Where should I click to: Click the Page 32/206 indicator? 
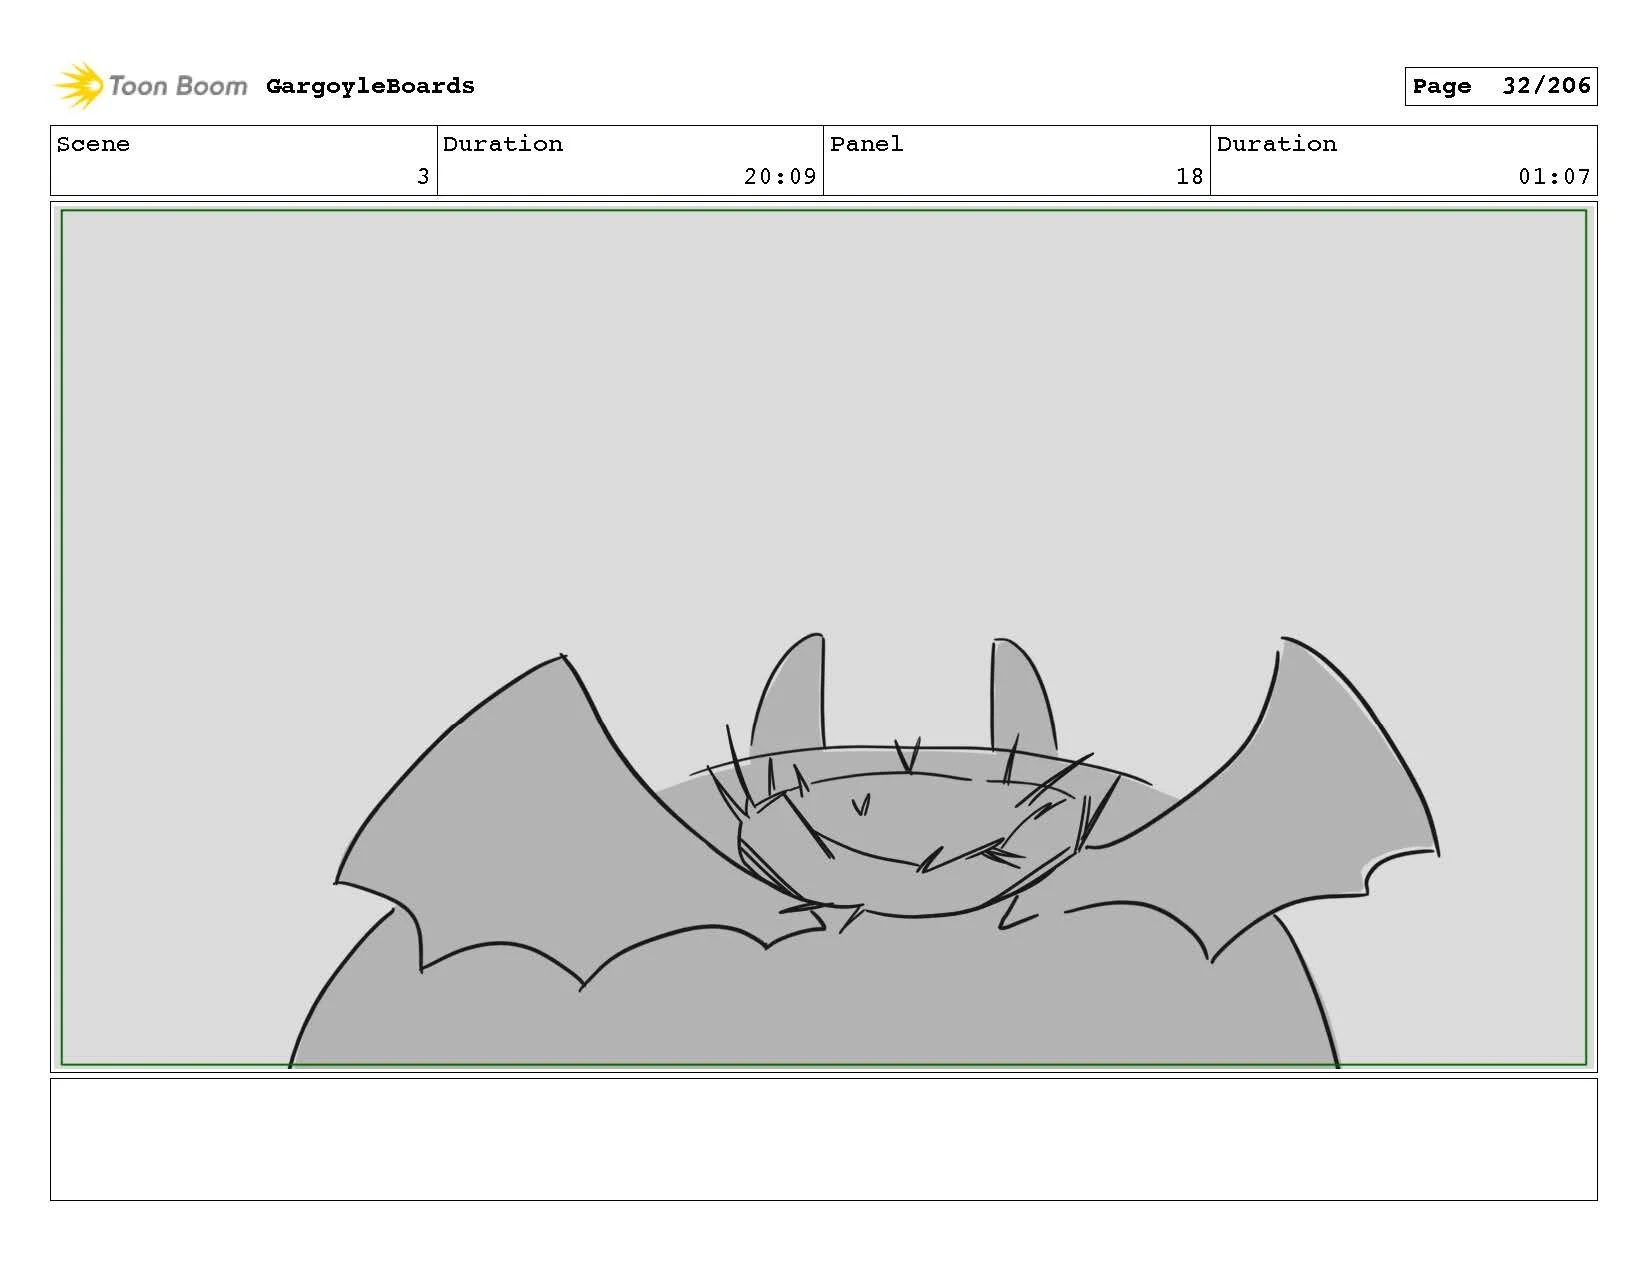1500,86
